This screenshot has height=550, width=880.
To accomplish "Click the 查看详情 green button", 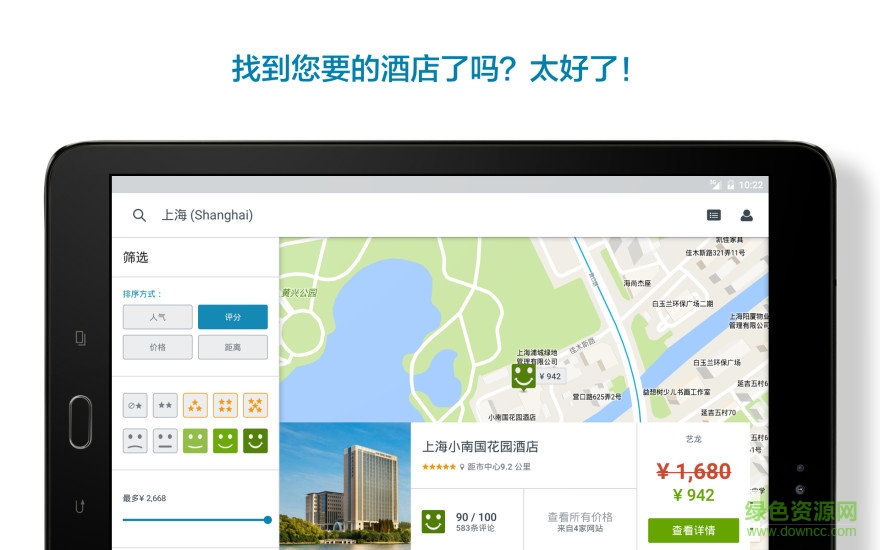I will [x=693, y=530].
